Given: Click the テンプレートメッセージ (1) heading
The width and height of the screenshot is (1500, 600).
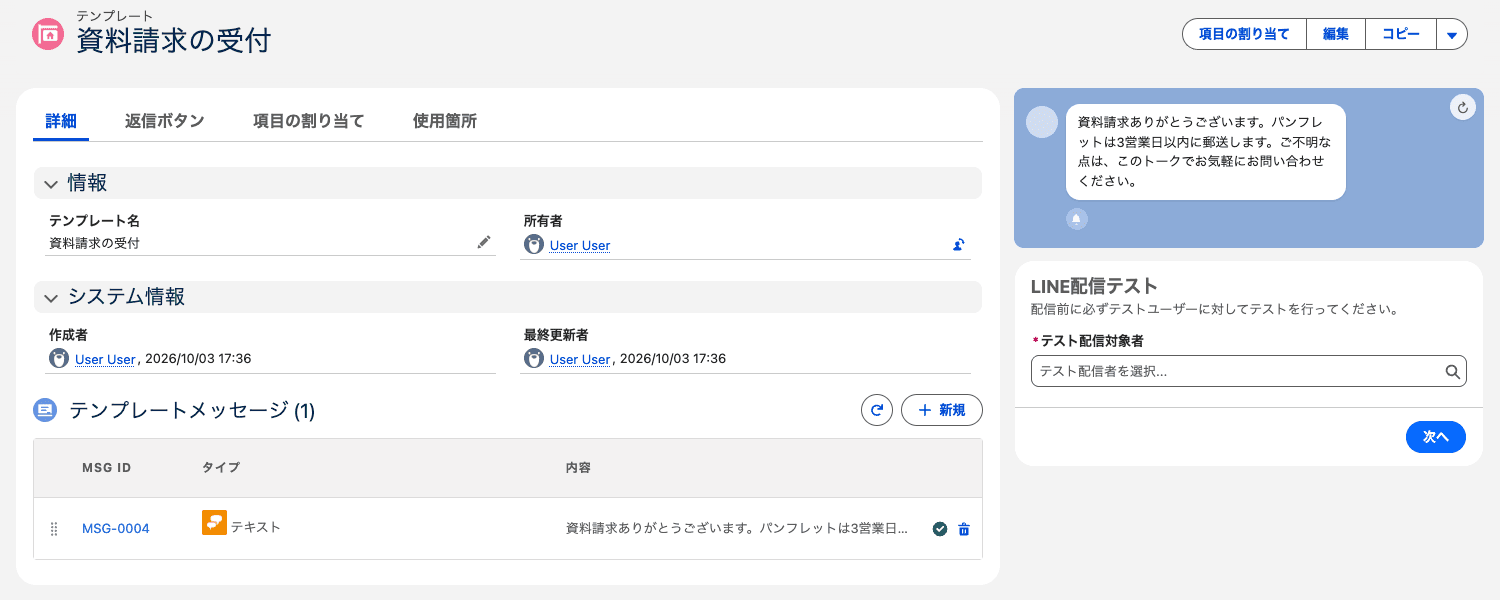Looking at the screenshot, I should 192,410.
